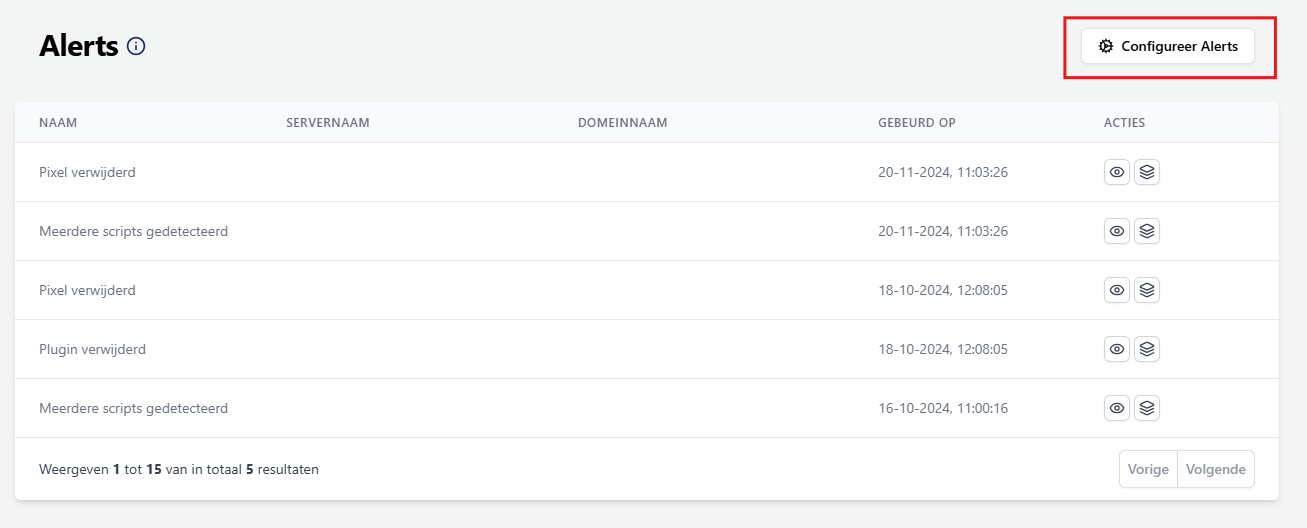Click the NAAM column header
This screenshot has width=1307, height=528.
[x=58, y=123]
